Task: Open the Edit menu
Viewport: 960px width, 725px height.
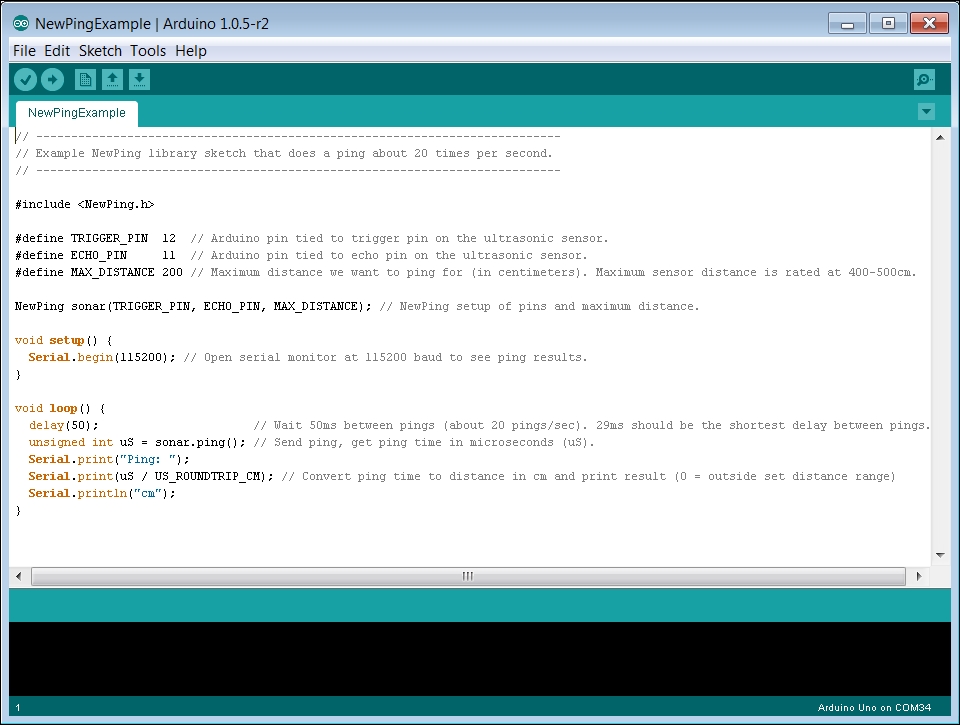Action: click(57, 51)
